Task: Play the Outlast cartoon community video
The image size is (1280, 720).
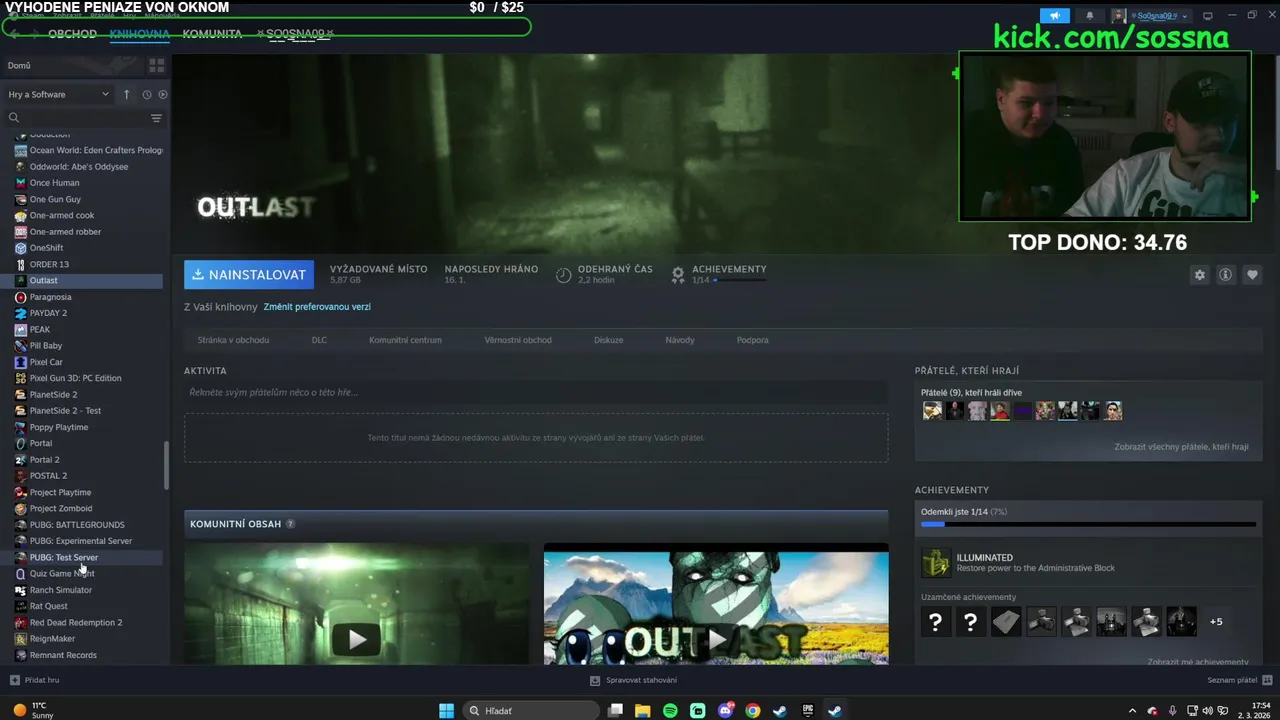Action: 716,639
